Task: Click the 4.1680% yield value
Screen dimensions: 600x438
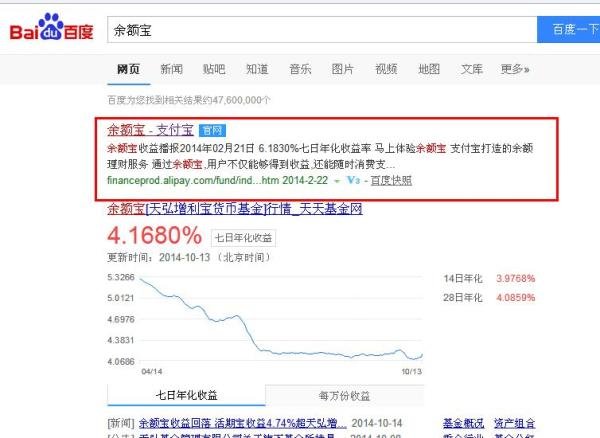Action: [155, 235]
